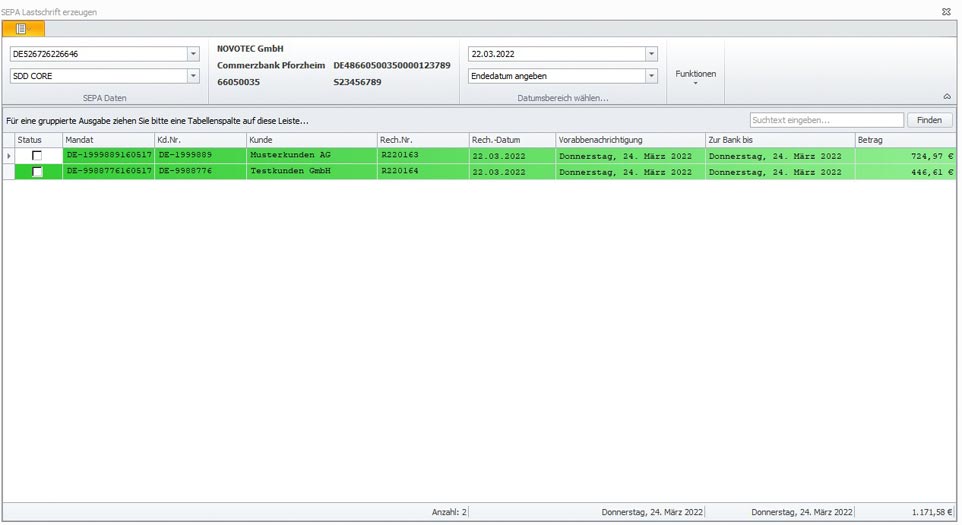The image size is (962, 525).
Task: Tick the Status checkbox for Musterkunden AG
Action: tap(37, 156)
